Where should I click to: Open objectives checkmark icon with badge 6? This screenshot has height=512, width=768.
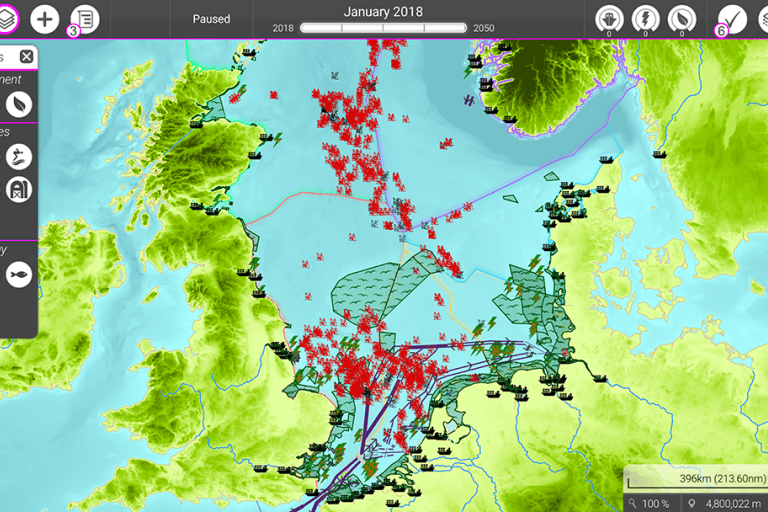(733, 19)
